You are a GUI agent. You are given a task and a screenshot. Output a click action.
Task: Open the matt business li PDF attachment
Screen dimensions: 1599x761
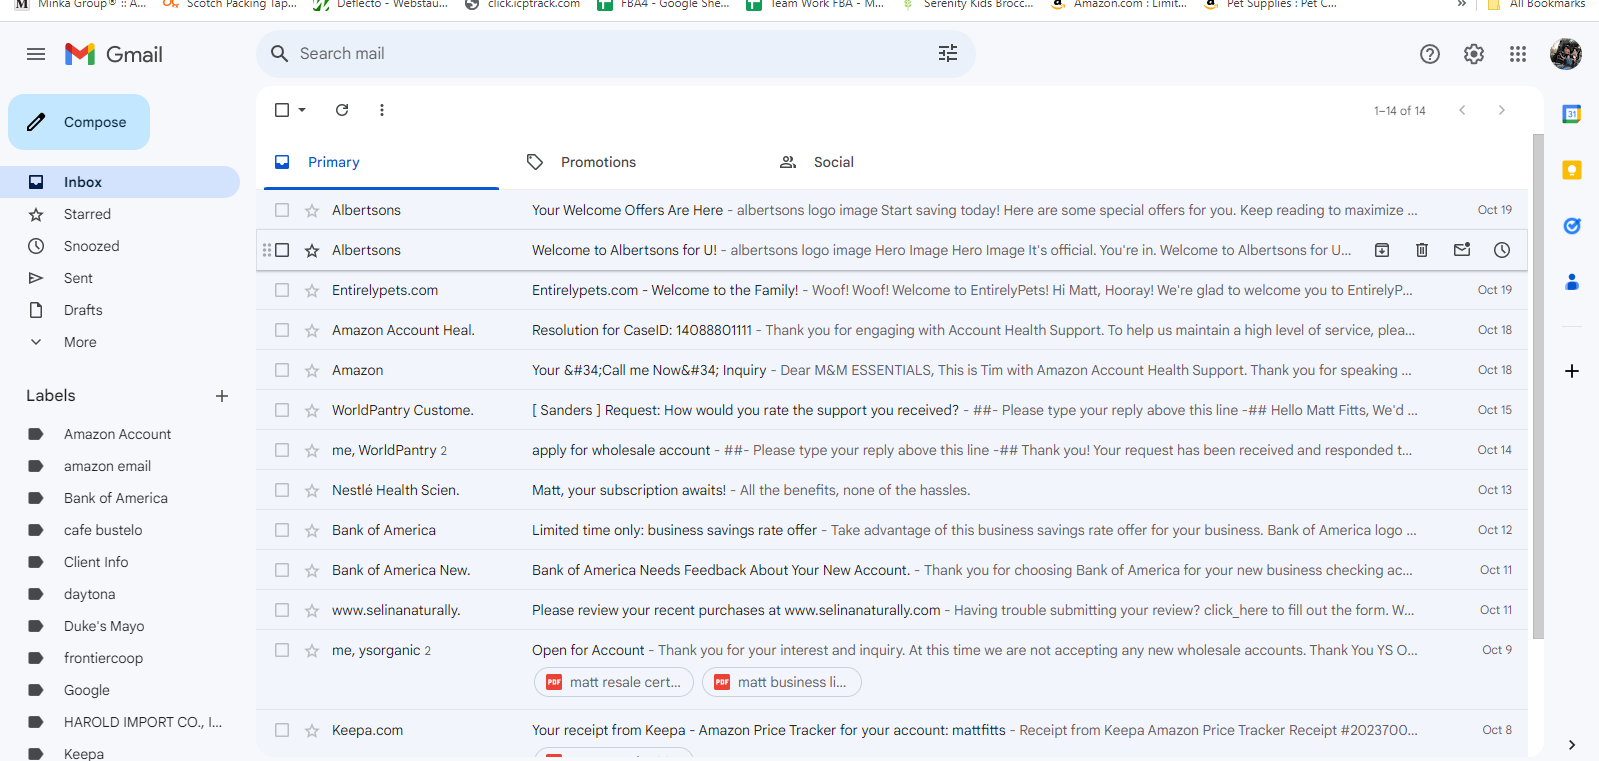(782, 682)
